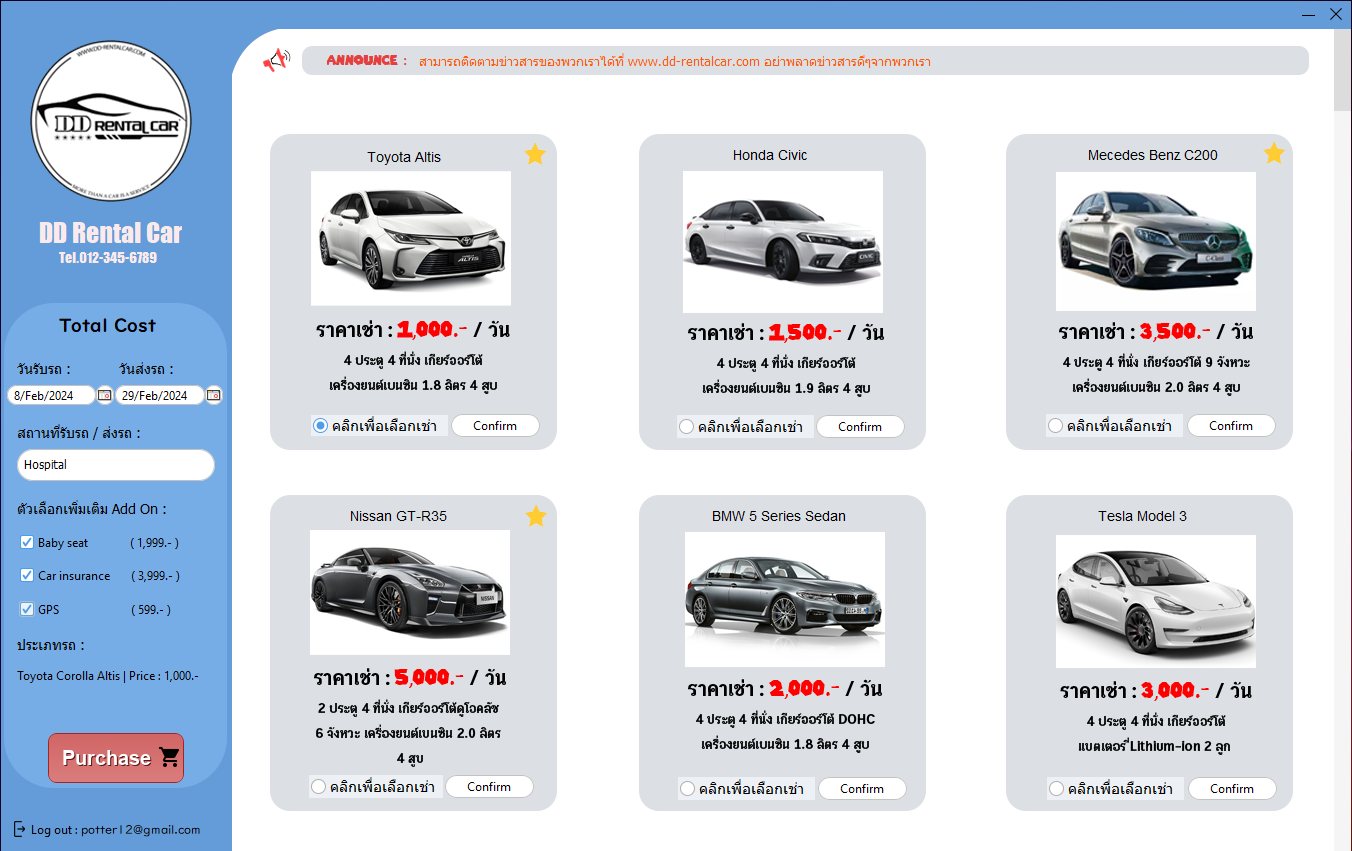This screenshot has width=1352, height=851.
Task: Uncheck the Car insurance add-on
Action: pyautogui.click(x=27, y=575)
